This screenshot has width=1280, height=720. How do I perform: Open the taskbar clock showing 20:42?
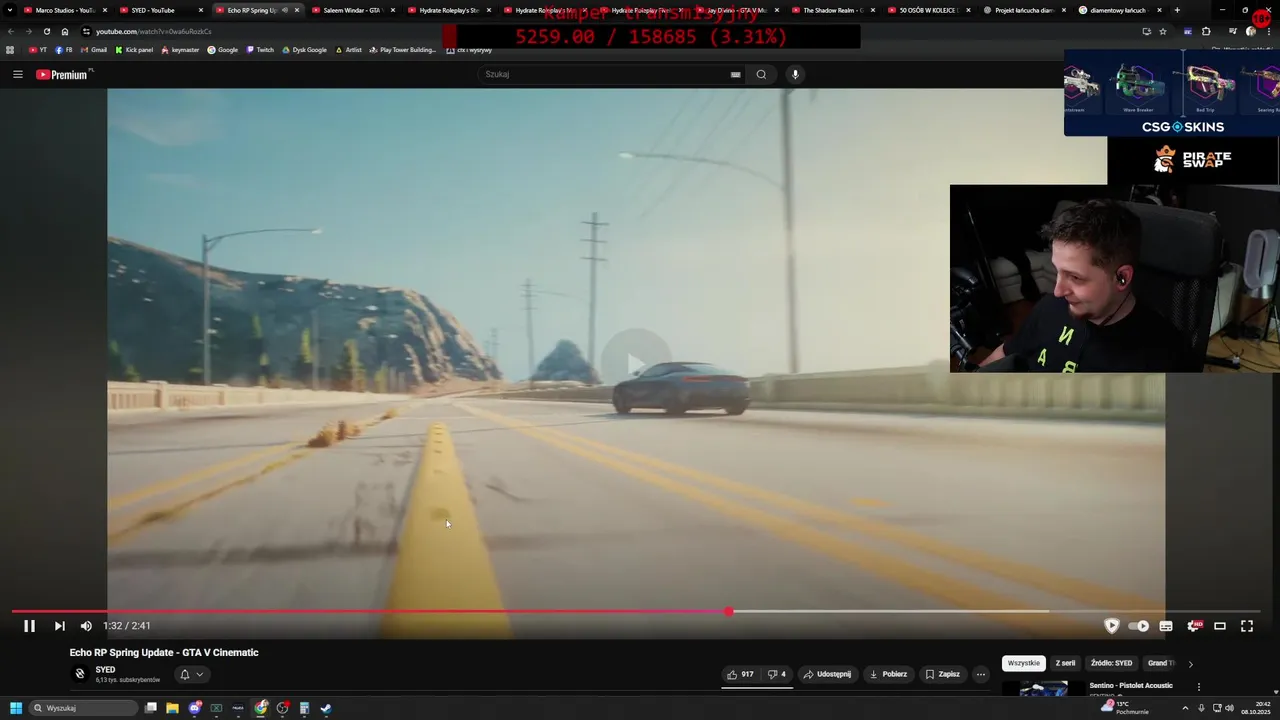[1254, 708]
